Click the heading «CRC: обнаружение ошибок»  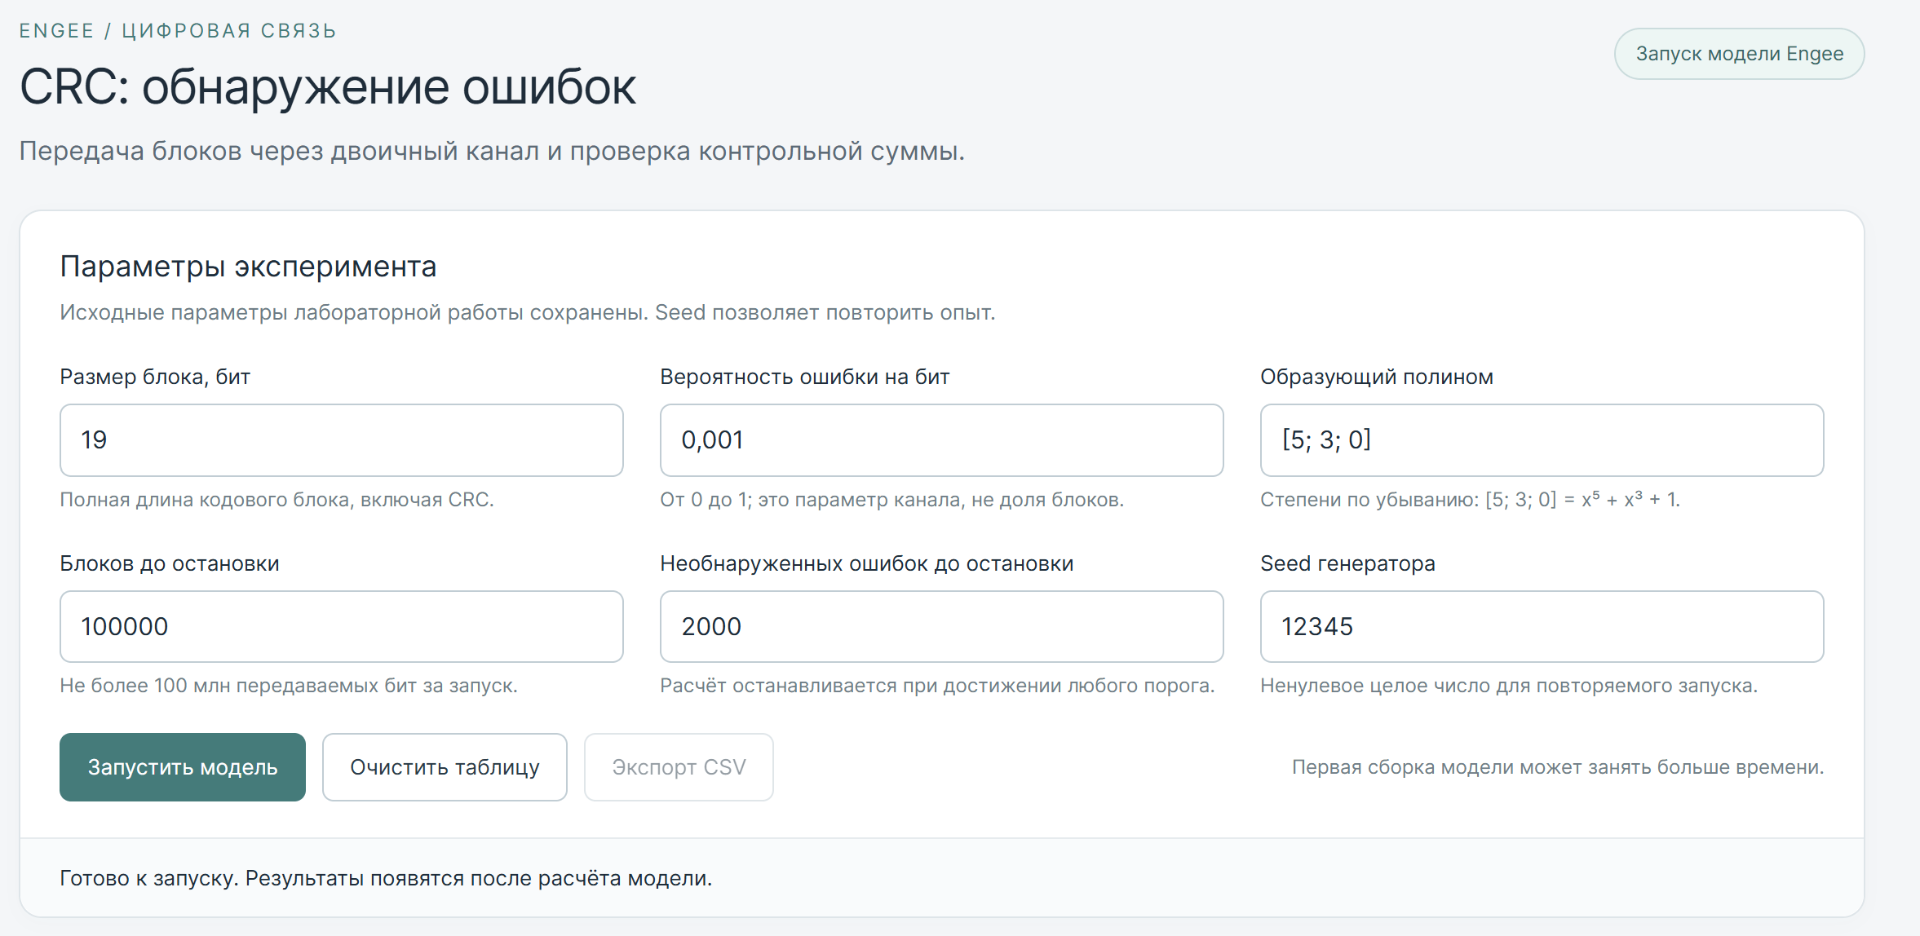(x=328, y=87)
